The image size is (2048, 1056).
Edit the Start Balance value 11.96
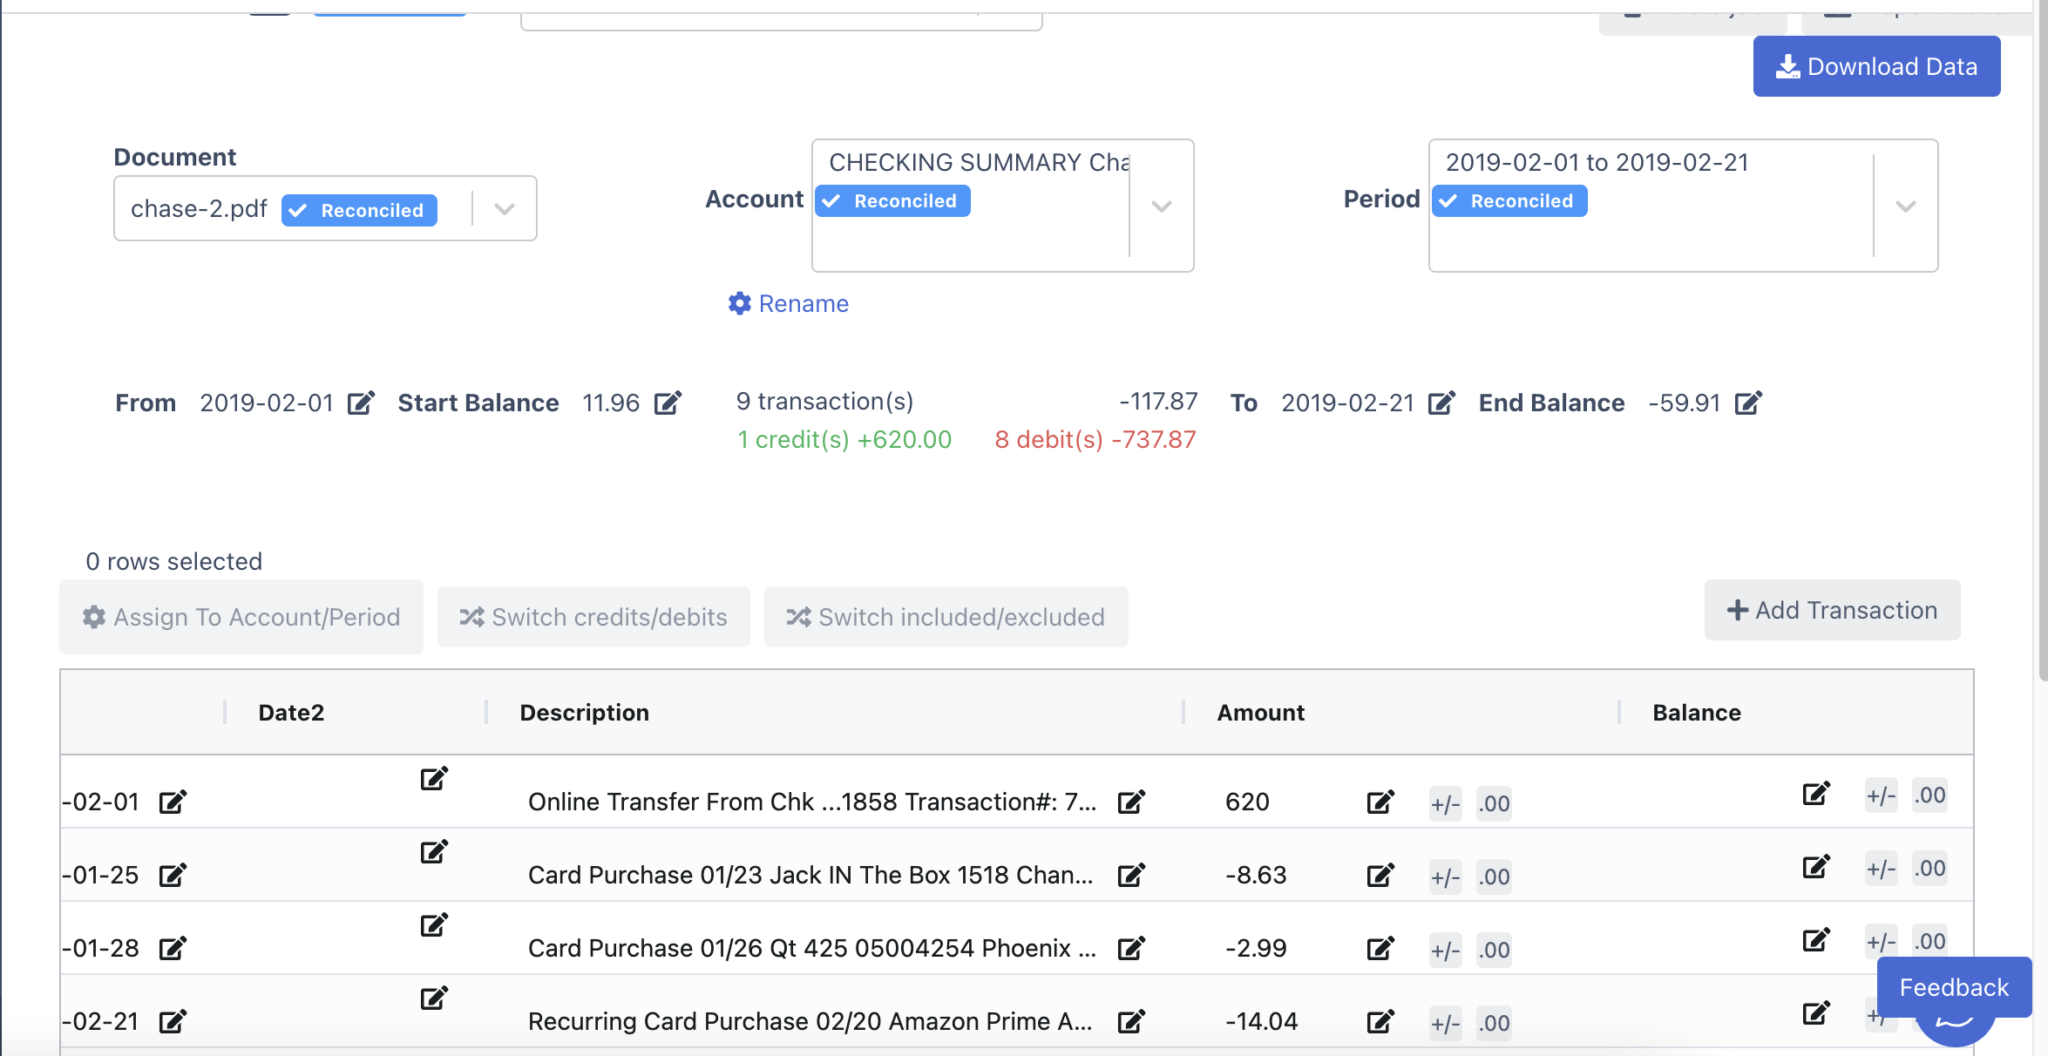point(668,402)
